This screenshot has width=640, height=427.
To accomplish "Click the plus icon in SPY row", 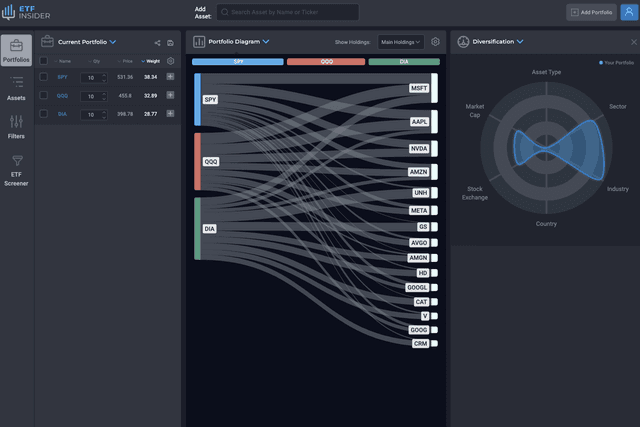I will coord(170,77).
